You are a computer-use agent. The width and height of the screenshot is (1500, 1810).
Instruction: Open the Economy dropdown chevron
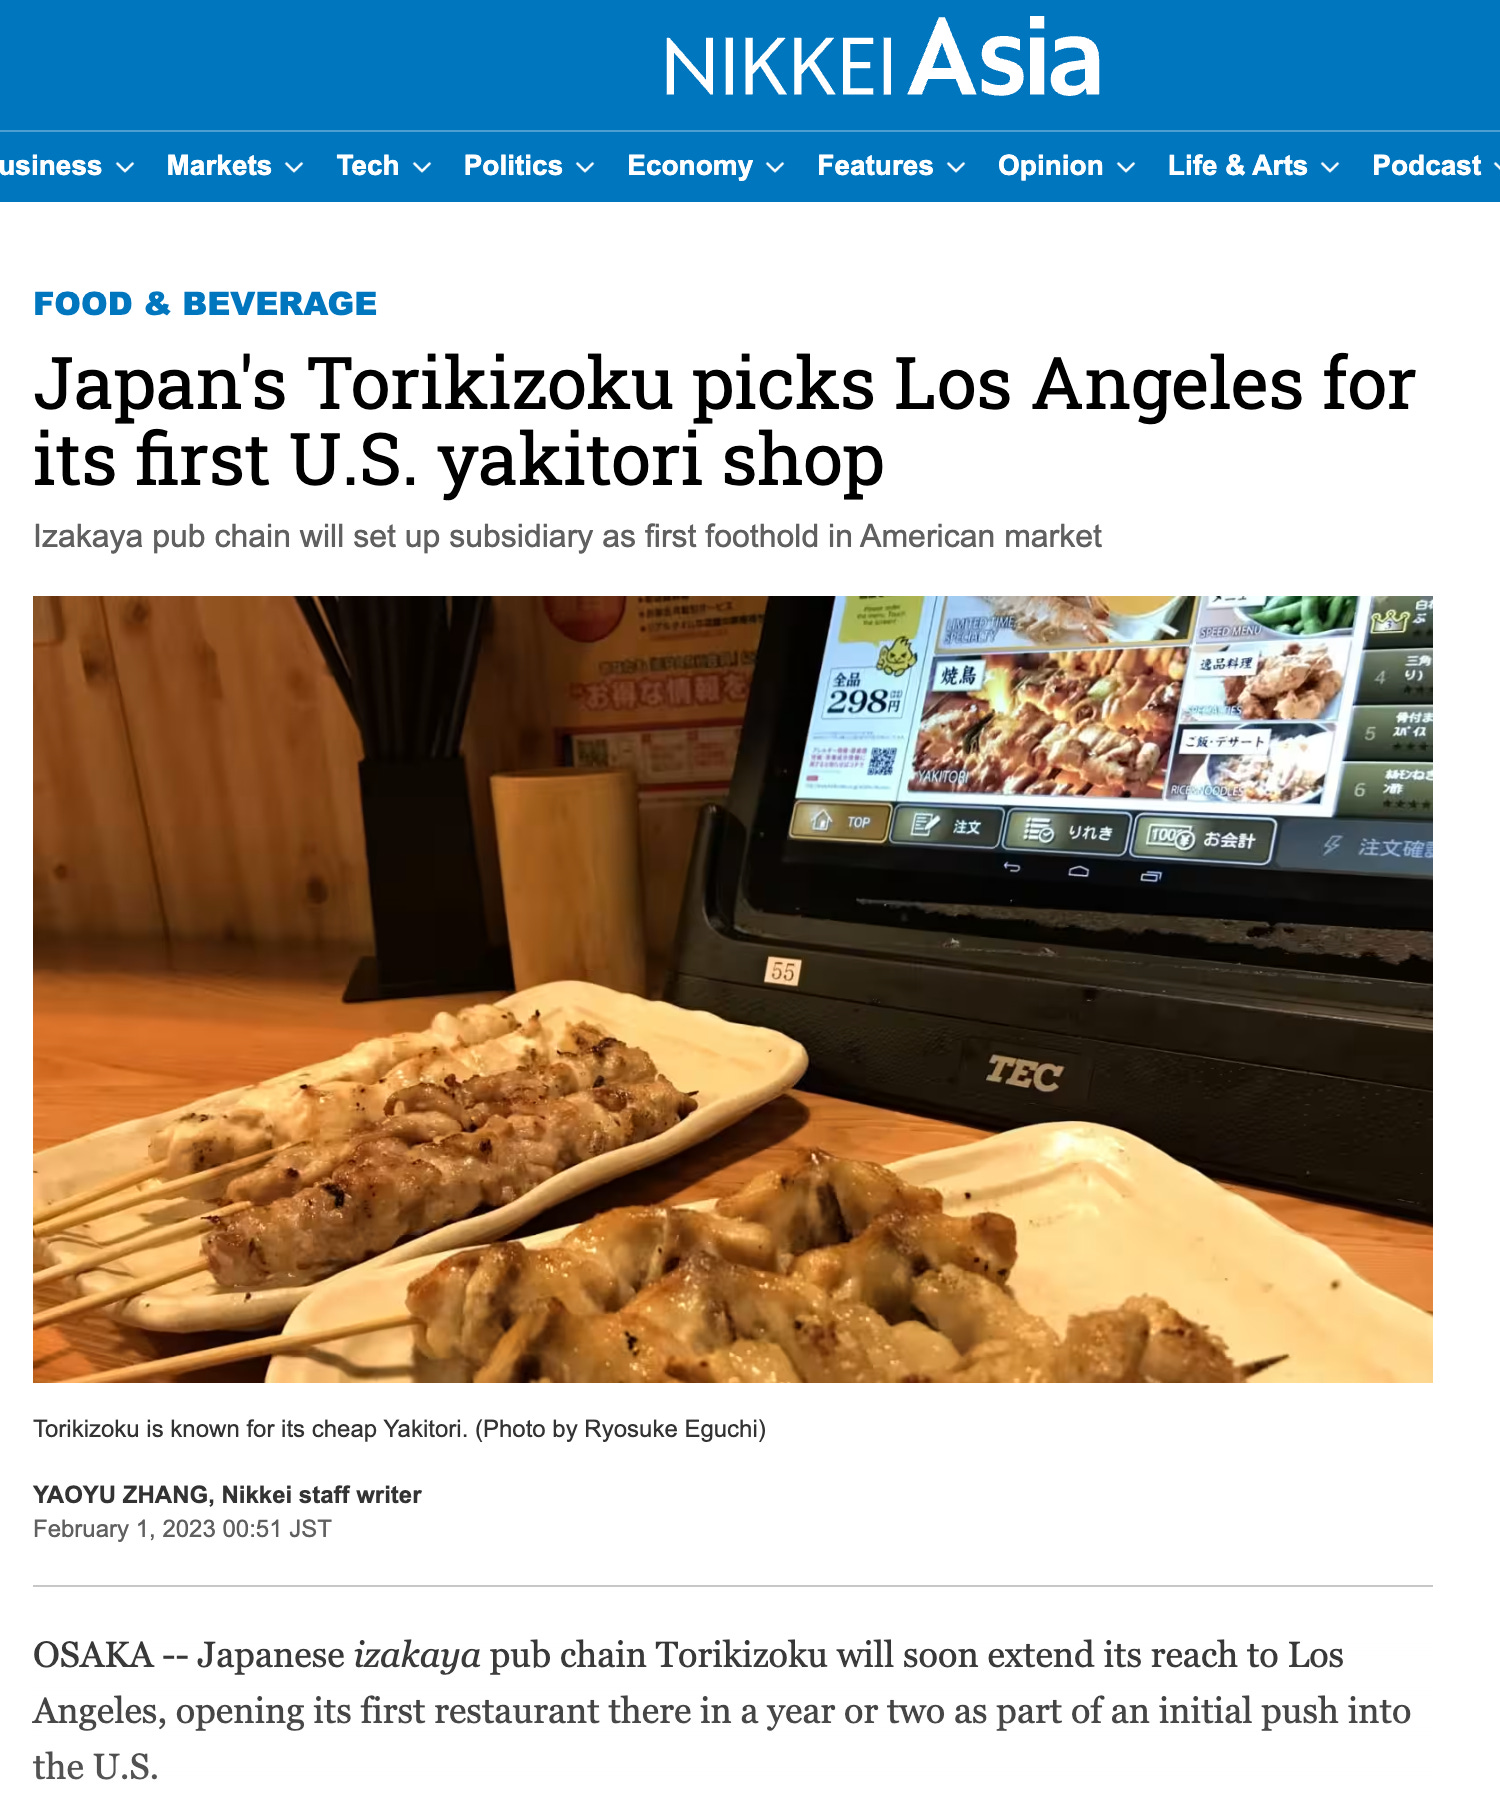click(x=775, y=167)
